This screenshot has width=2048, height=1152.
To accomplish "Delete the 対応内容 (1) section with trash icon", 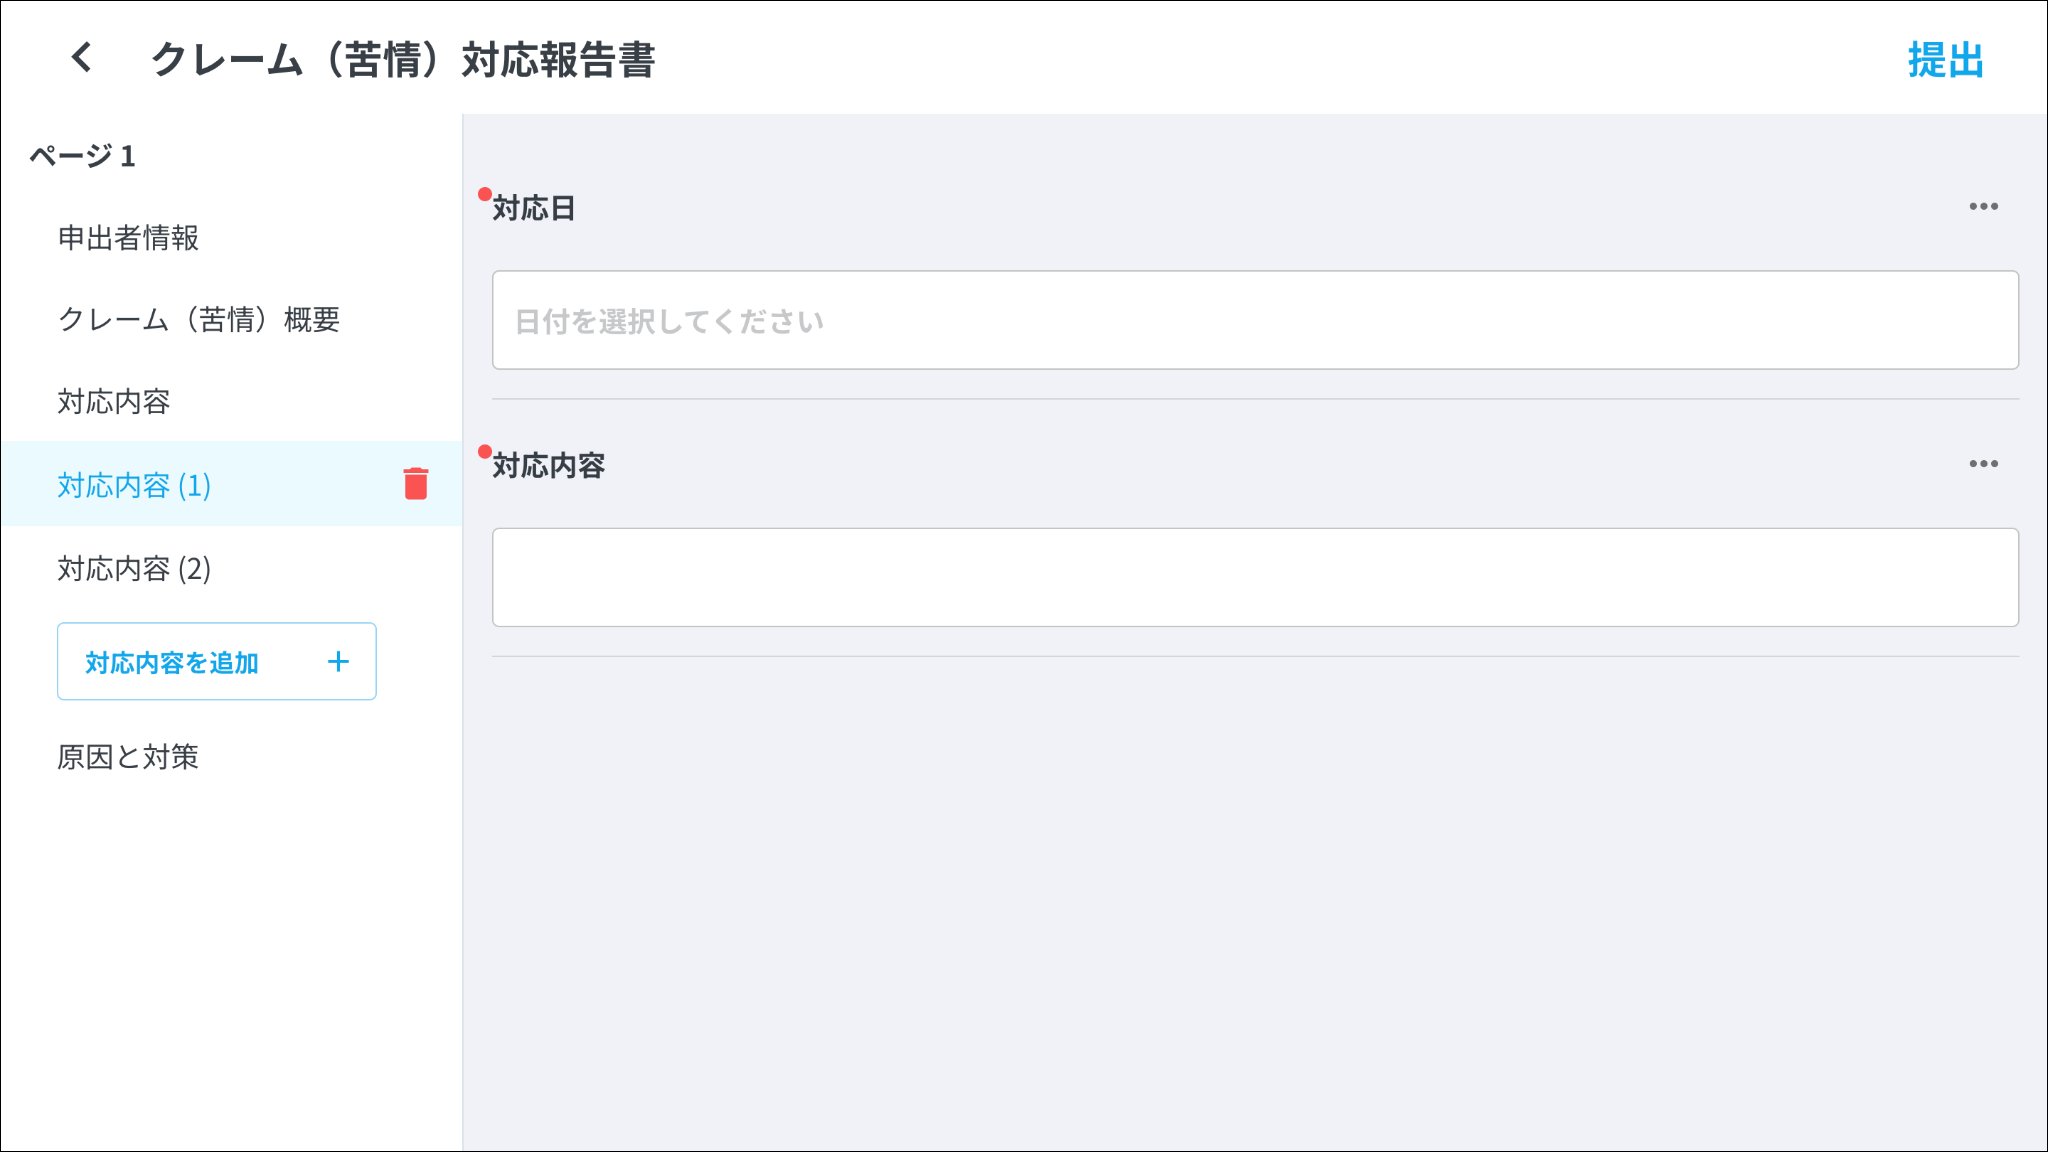I will (x=416, y=484).
